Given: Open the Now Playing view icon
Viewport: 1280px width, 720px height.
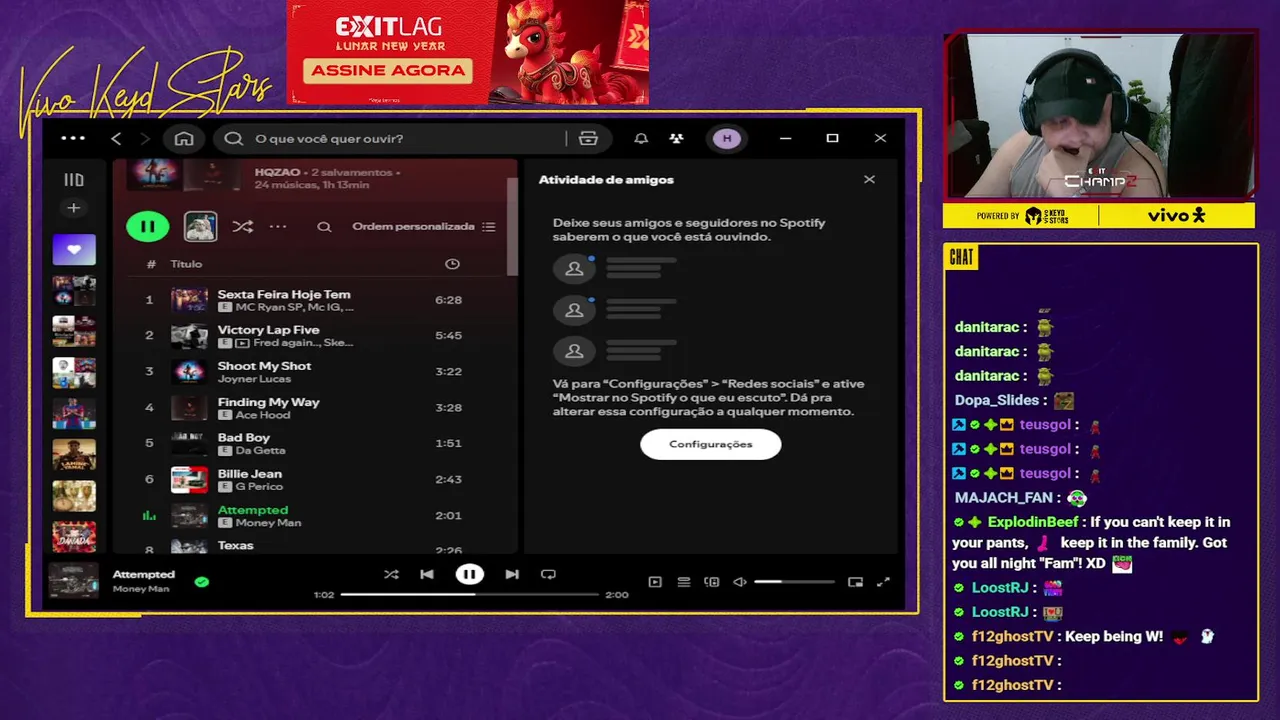Looking at the screenshot, I should click(655, 582).
